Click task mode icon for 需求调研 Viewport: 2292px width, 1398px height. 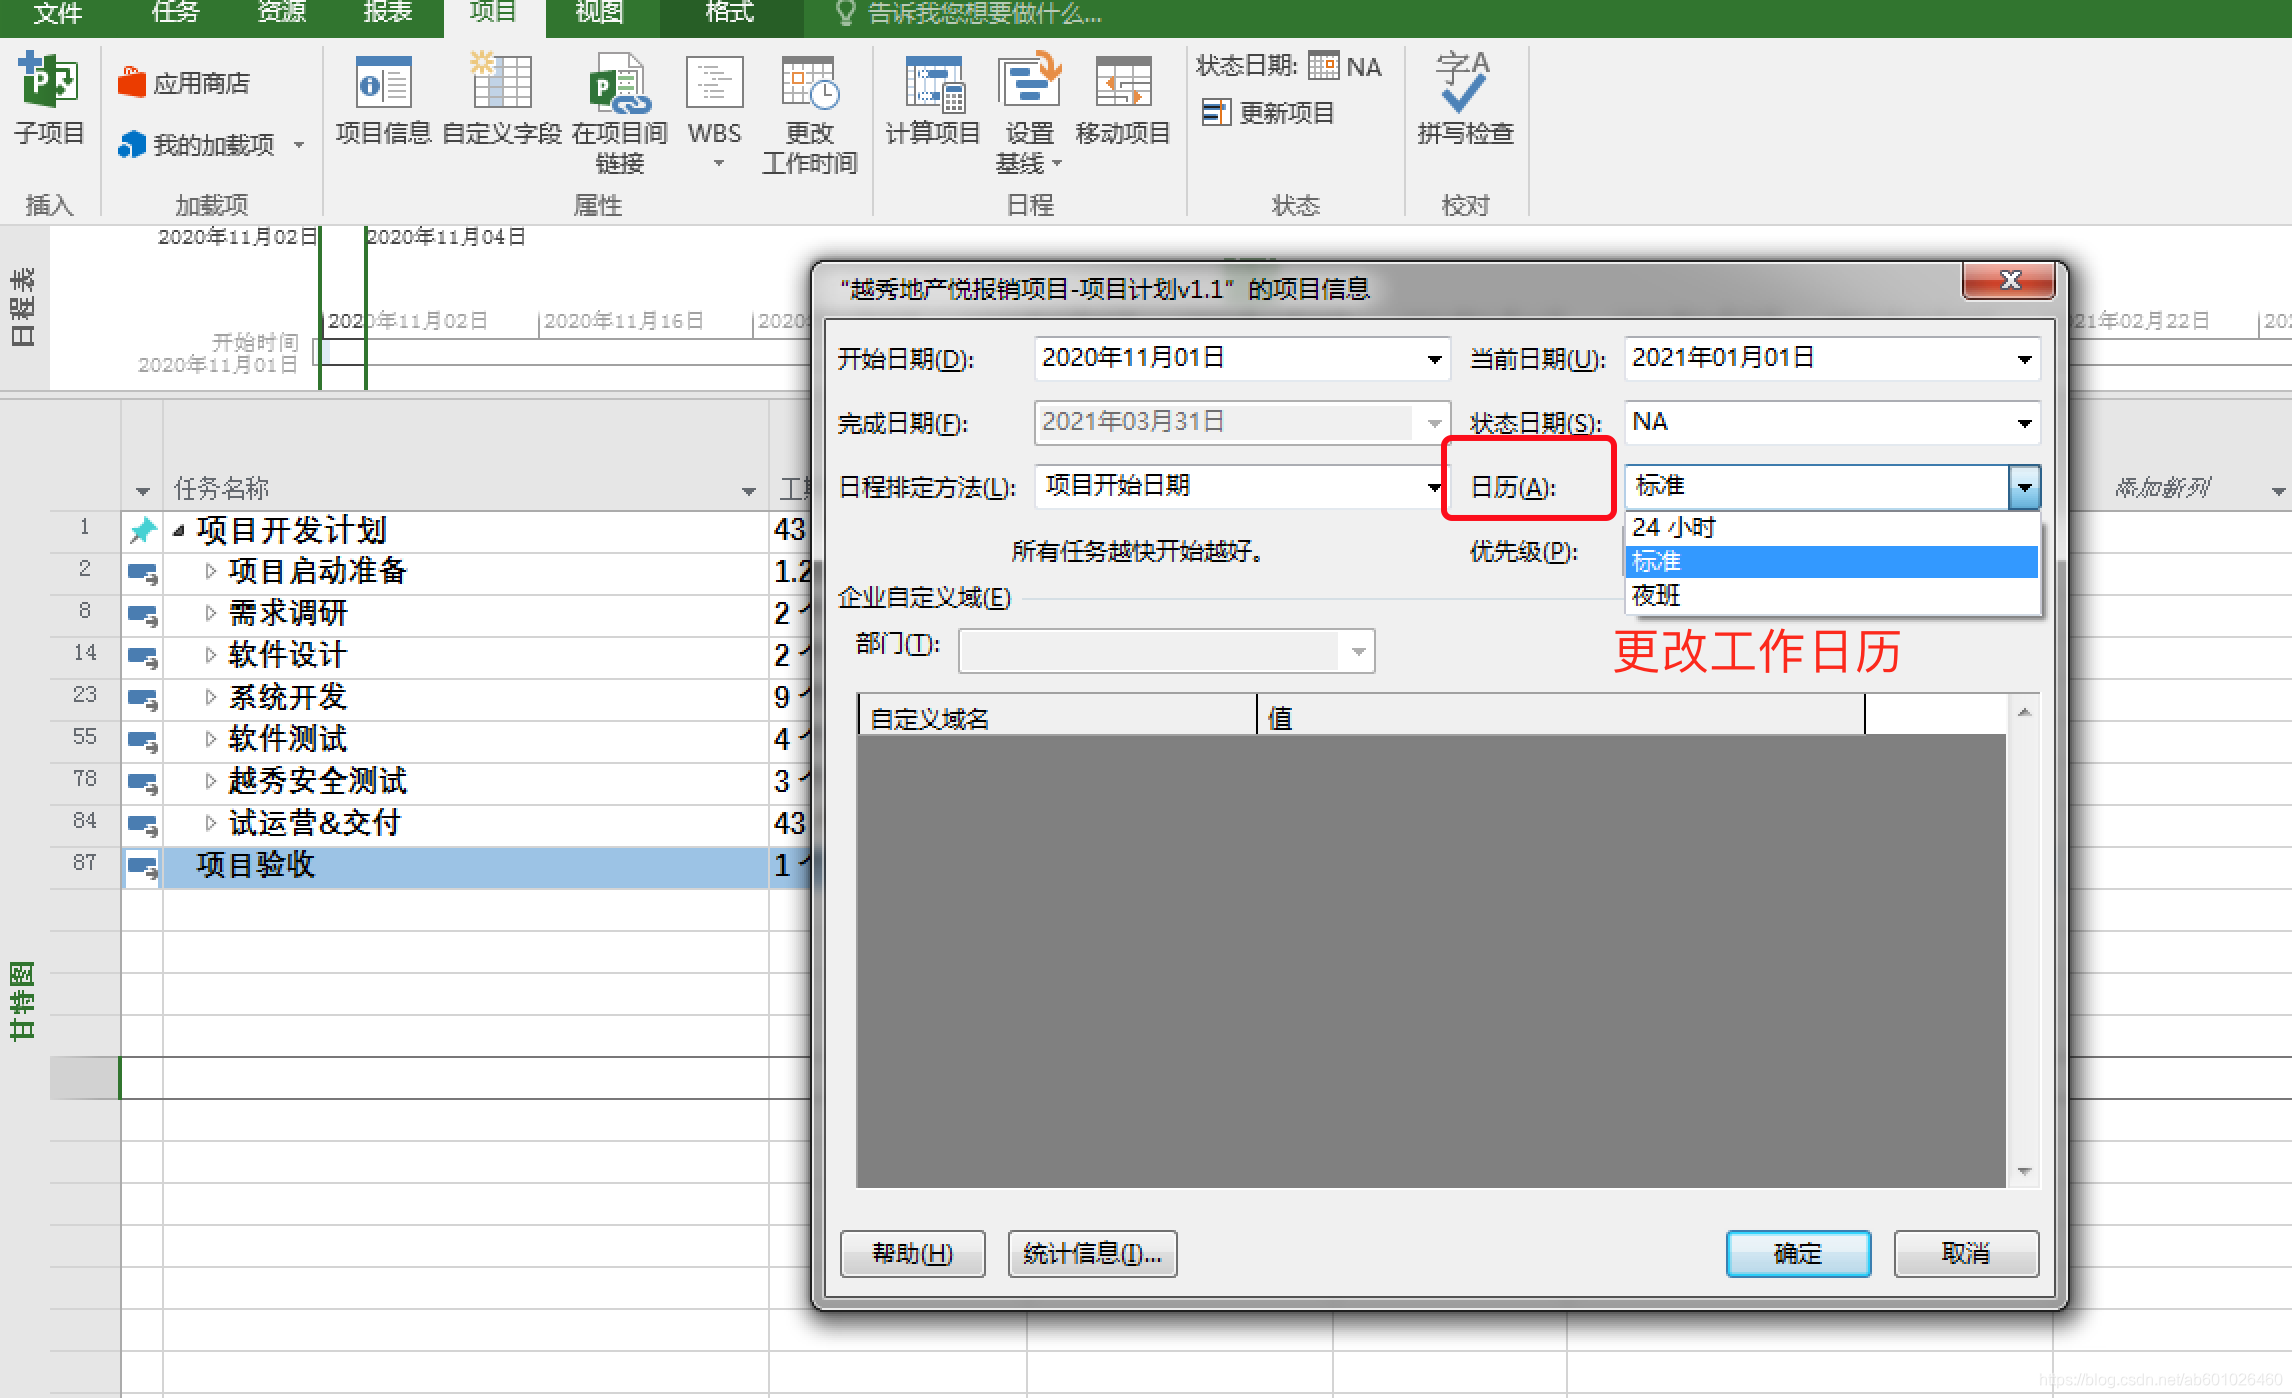[x=143, y=616]
